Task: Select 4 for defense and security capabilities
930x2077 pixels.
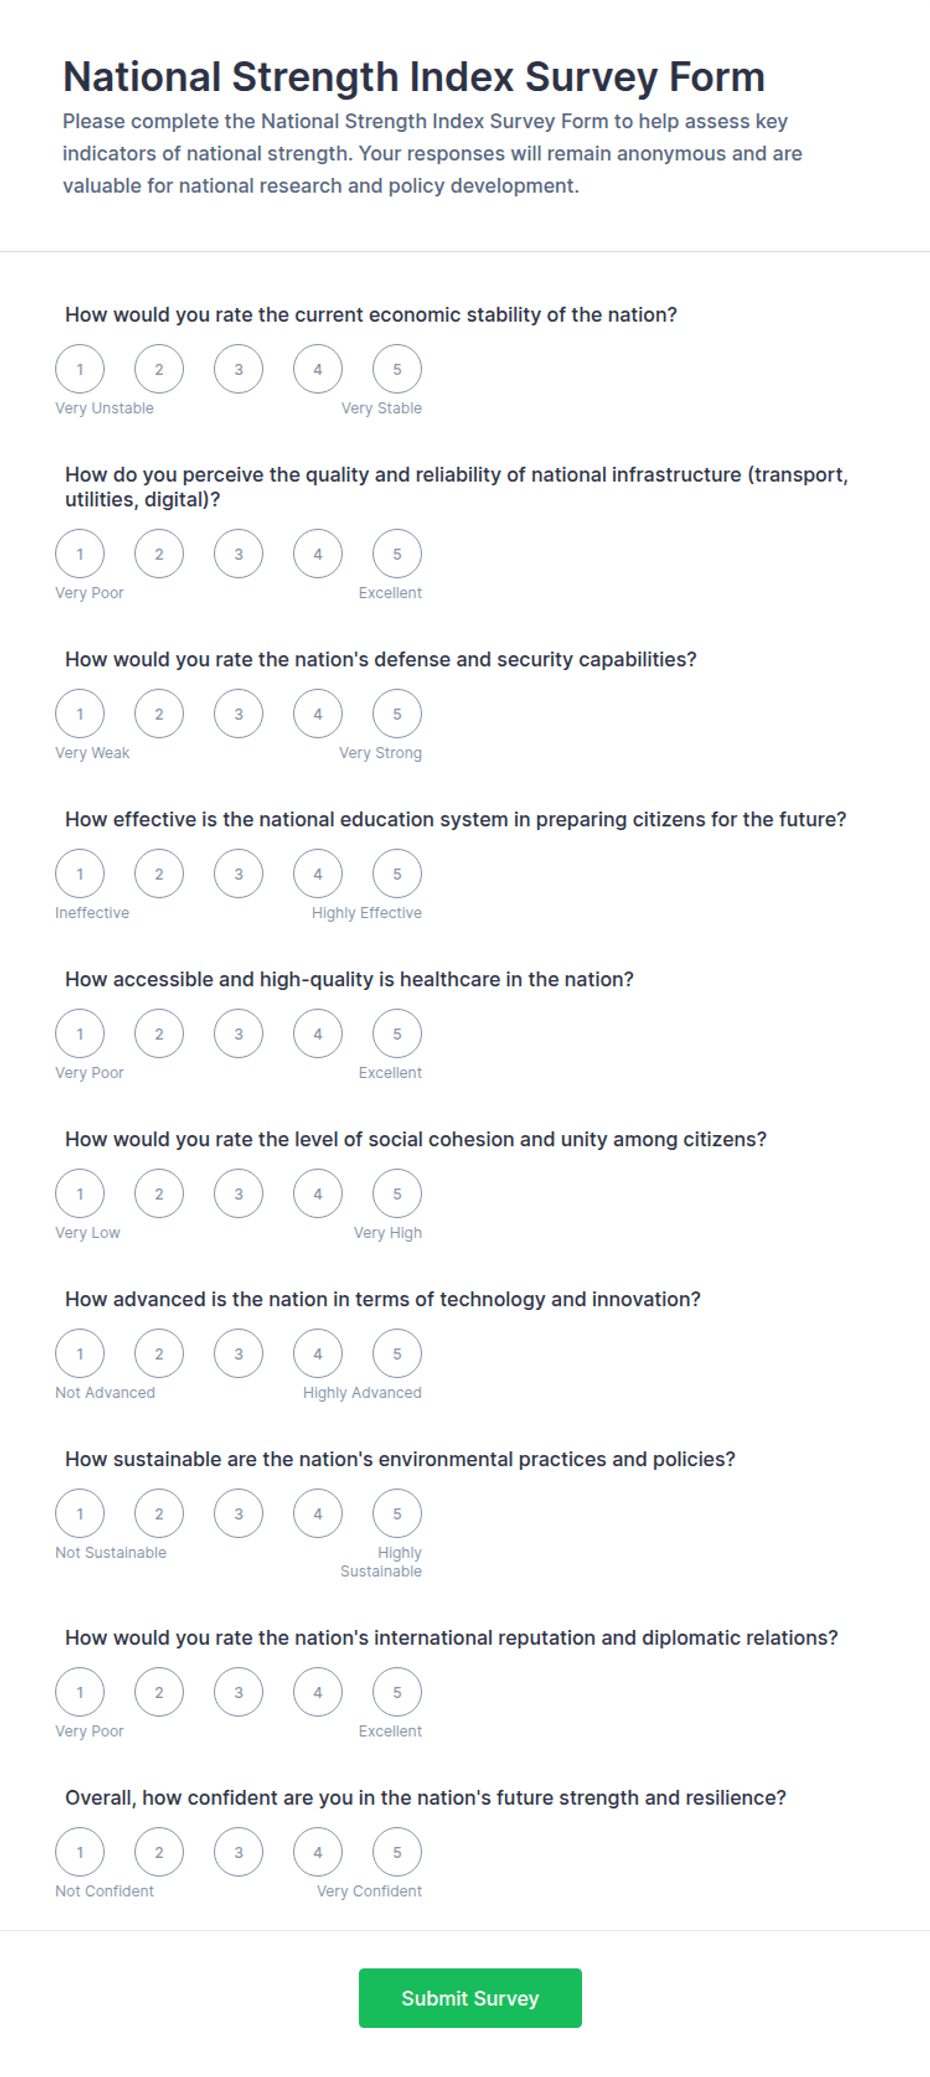Action: pos(318,714)
